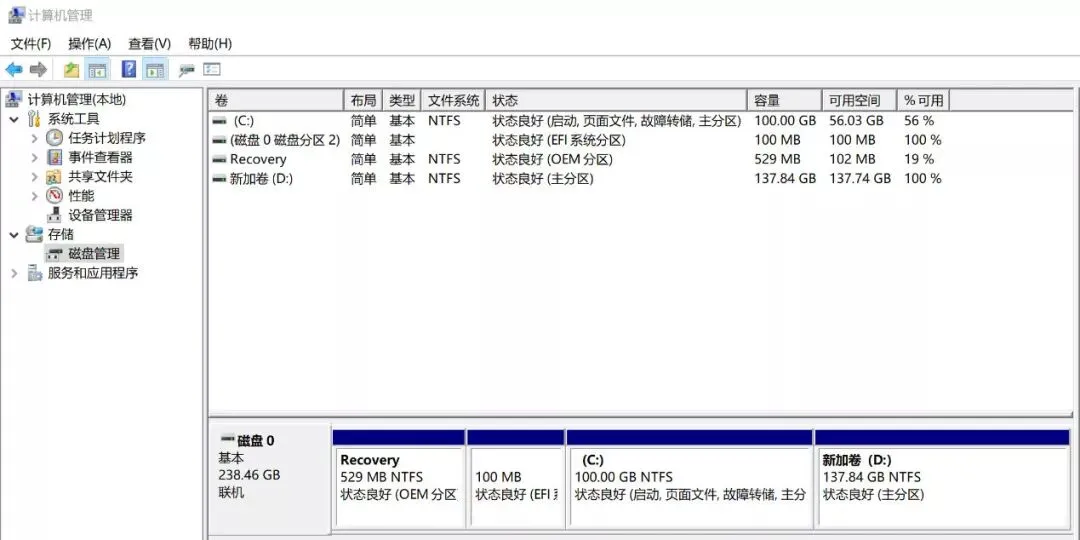Click the Back arrow toolbar icon

[14, 70]
